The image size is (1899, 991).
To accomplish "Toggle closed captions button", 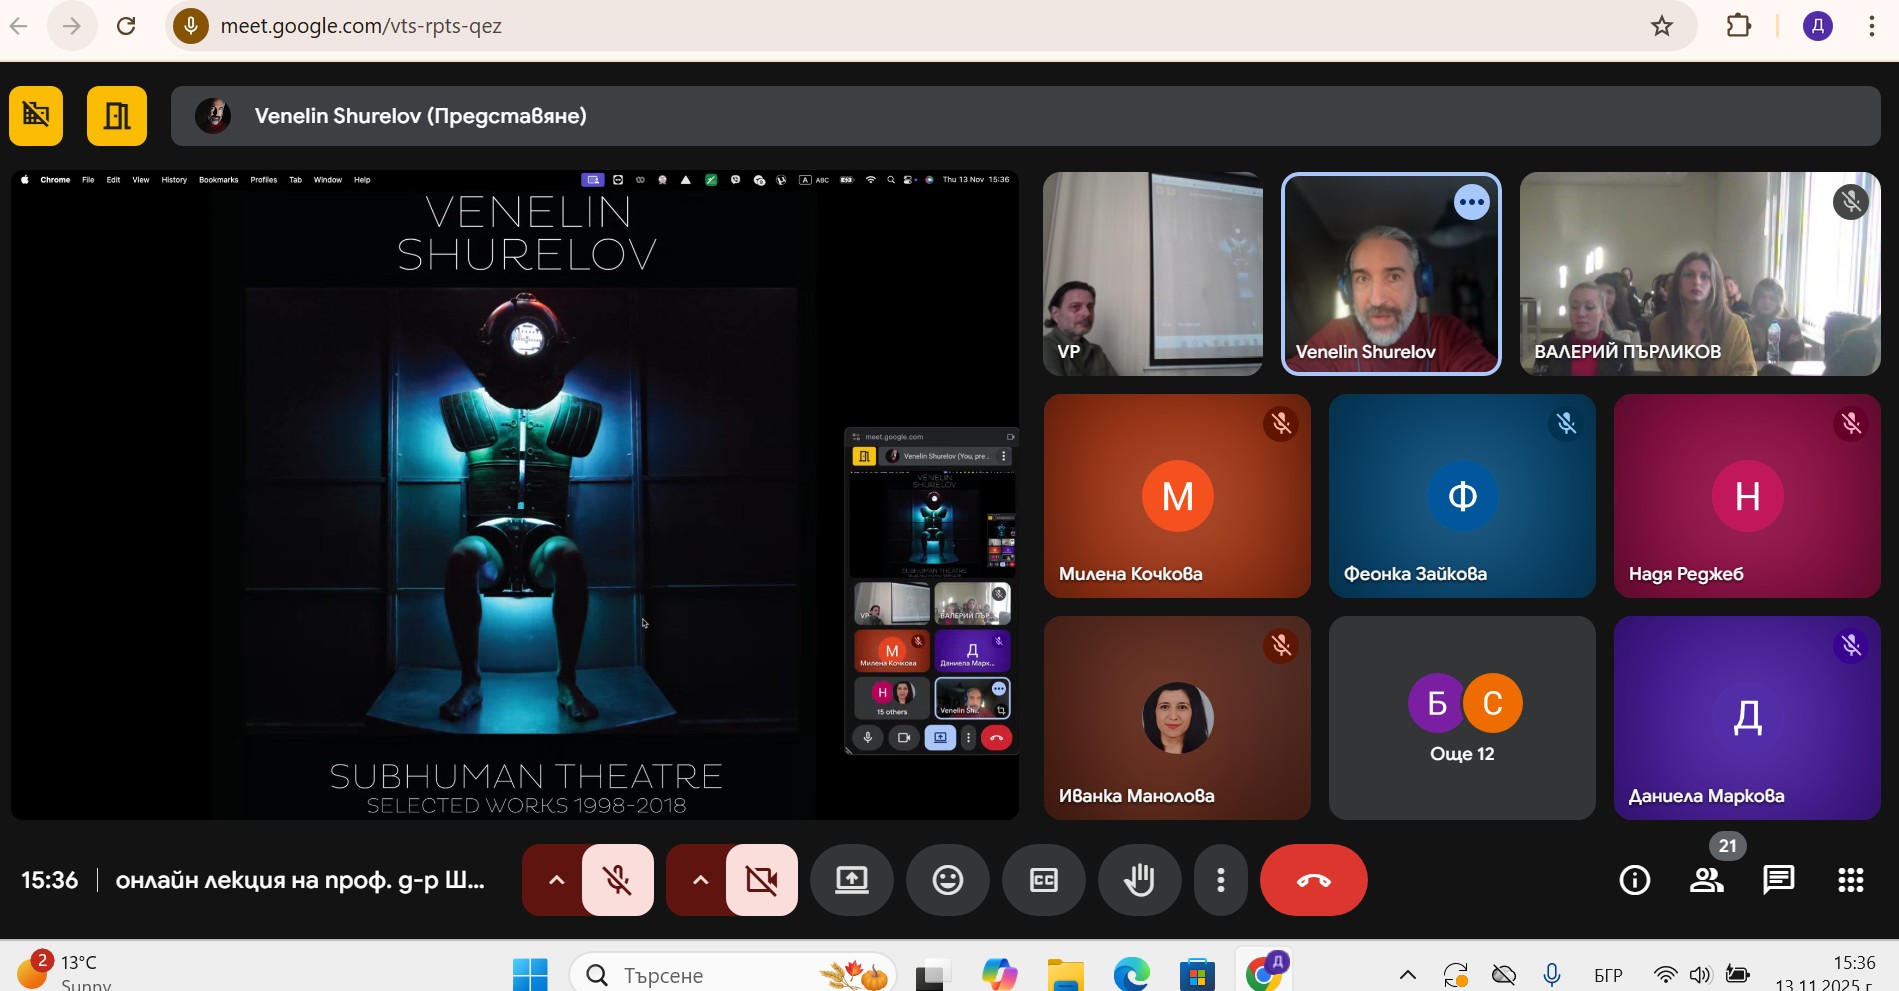I will (1043, 880).
